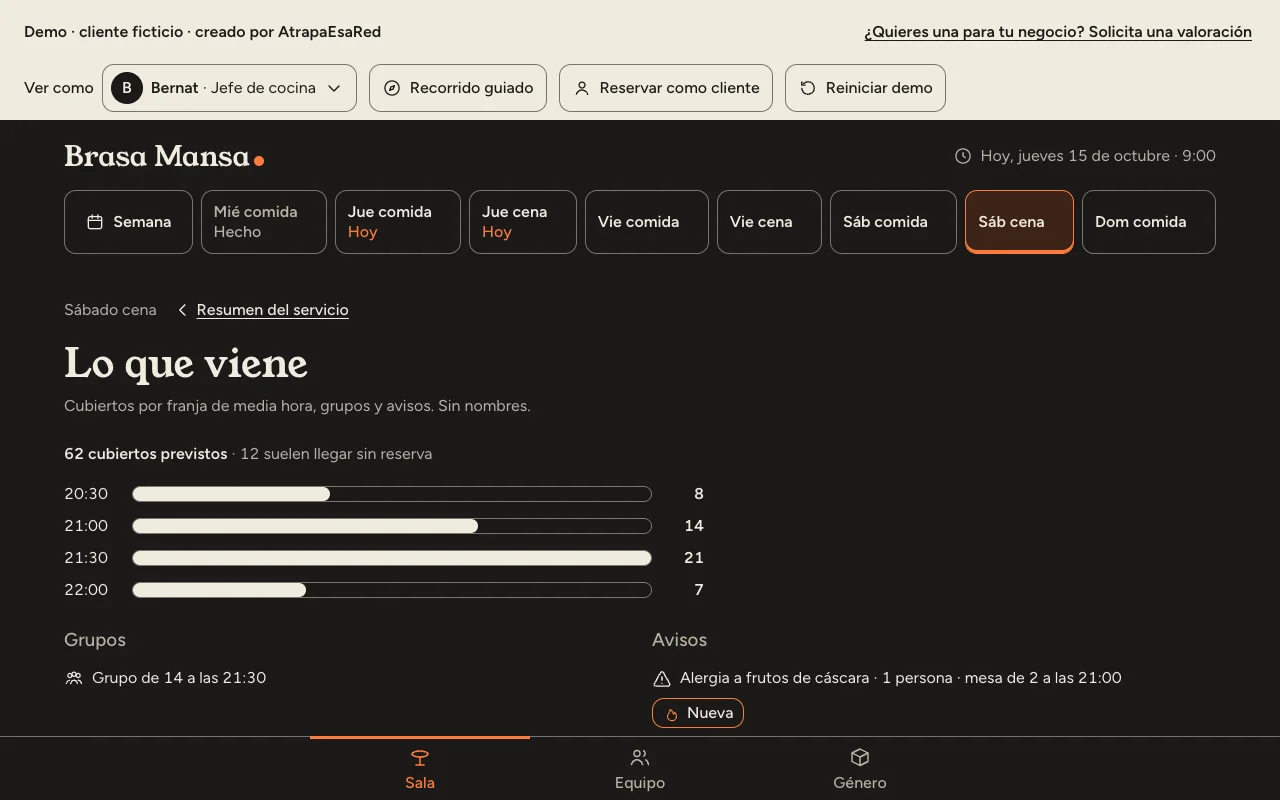
Task: Click the group icon beside Grupo de 14
Action: pyautogui.click(x=74, y=678)
